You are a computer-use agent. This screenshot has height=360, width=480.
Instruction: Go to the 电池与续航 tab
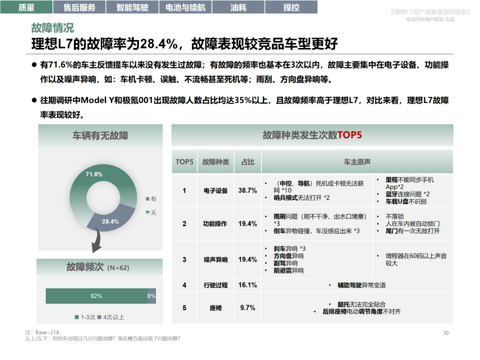[x=185, y=7]
